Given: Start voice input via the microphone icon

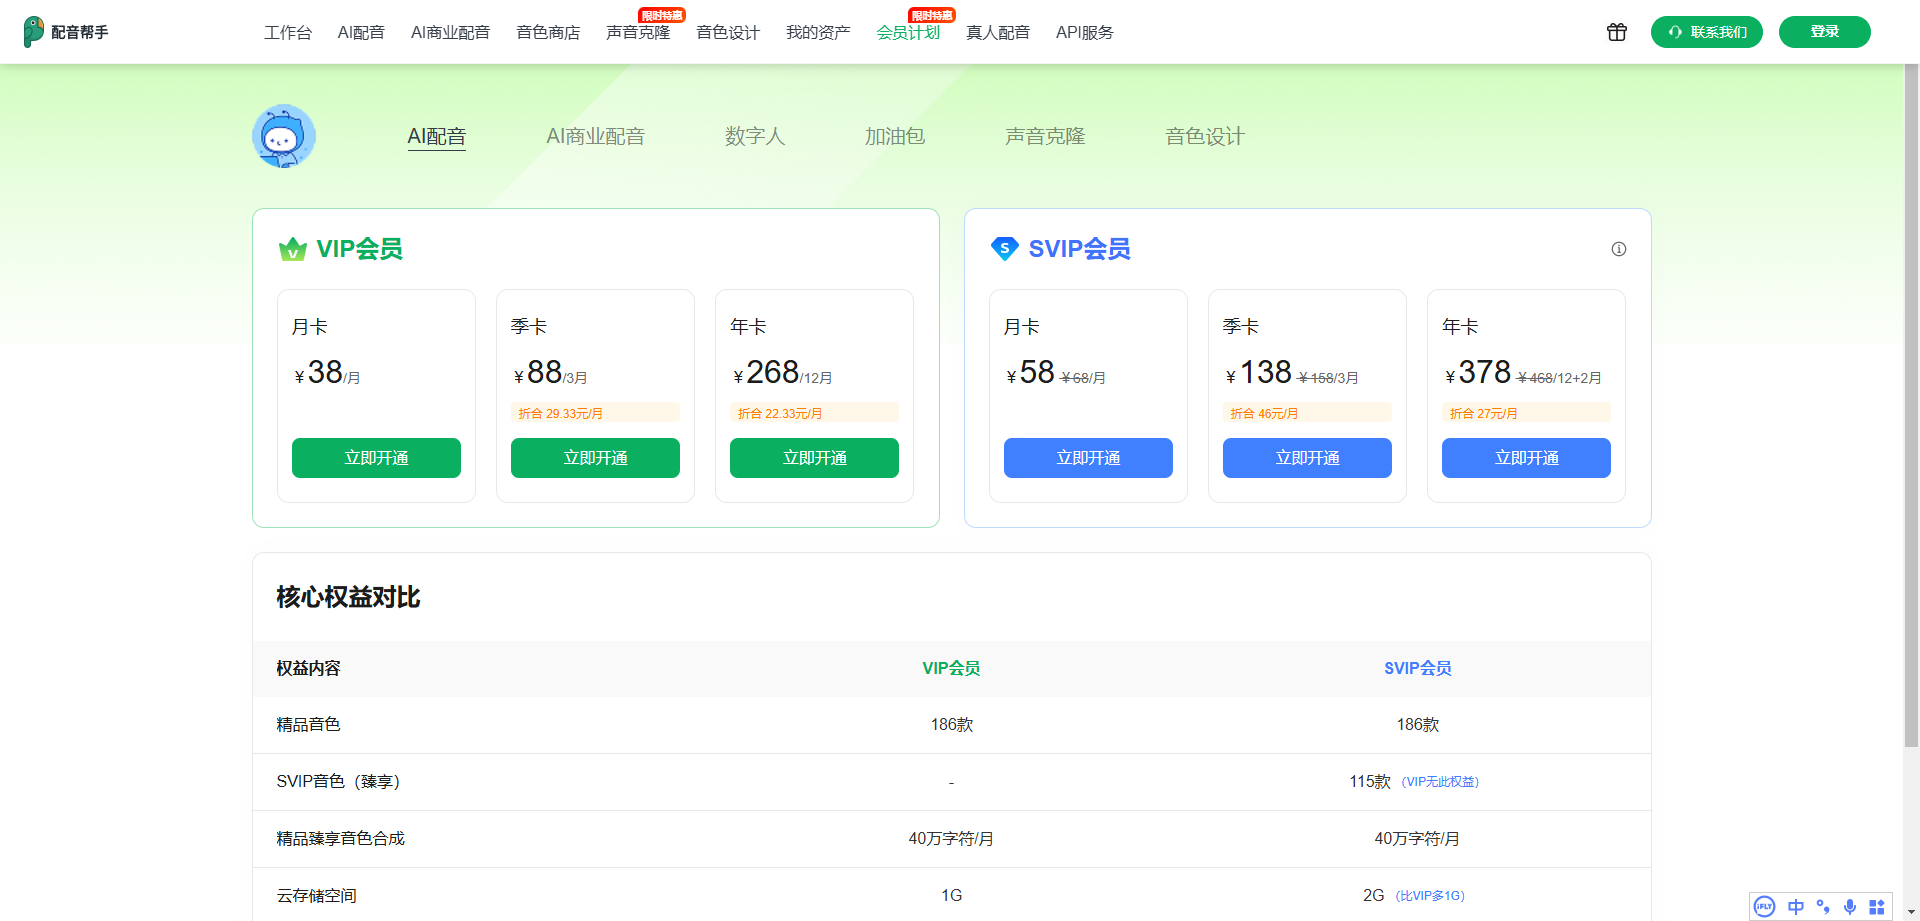Looking at the screenshot, I should pyautogui.click(x=1850, y=906).
